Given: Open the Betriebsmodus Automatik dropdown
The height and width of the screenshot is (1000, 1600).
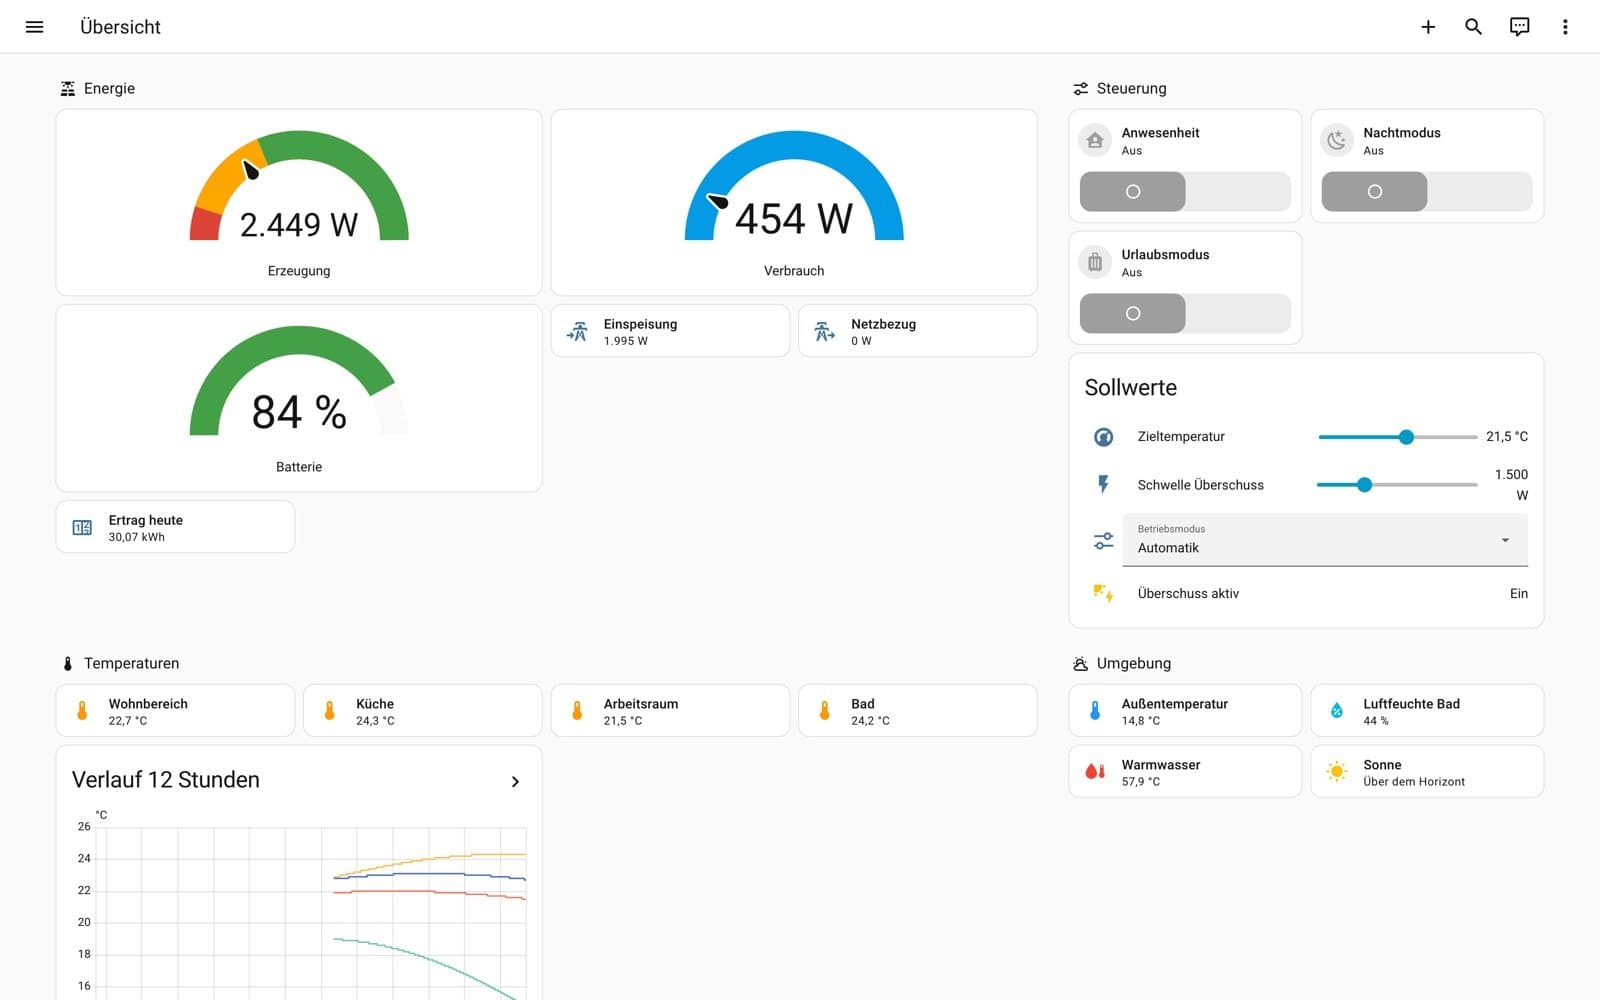Looking at the screenshot, I should pyautogui.click(x=1325, y=540).
